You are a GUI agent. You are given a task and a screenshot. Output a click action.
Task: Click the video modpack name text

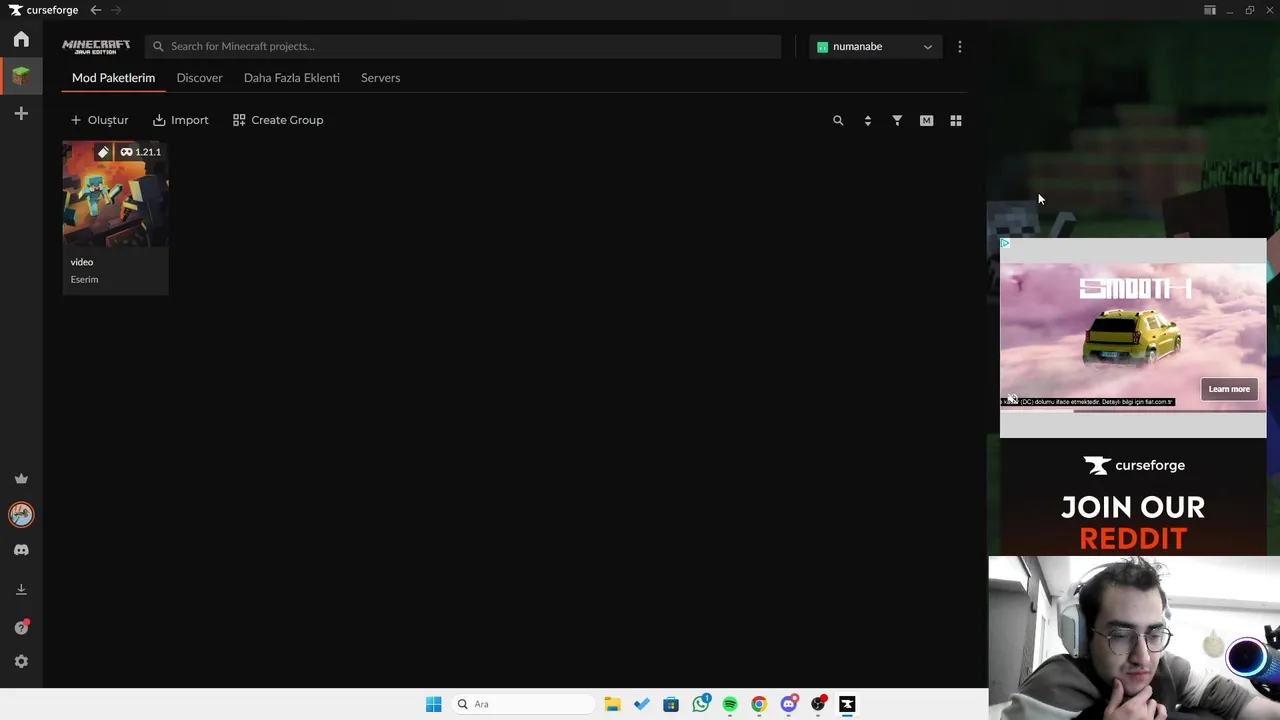pos(82,262)
